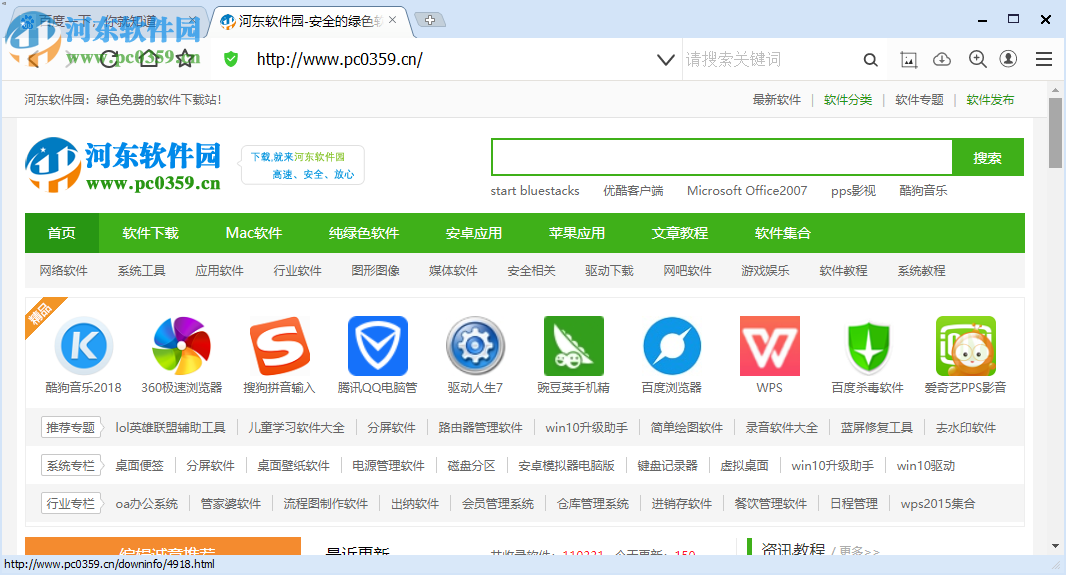Open the 游戏娱乐 category
1066x575 pixels.
point(766,271)
